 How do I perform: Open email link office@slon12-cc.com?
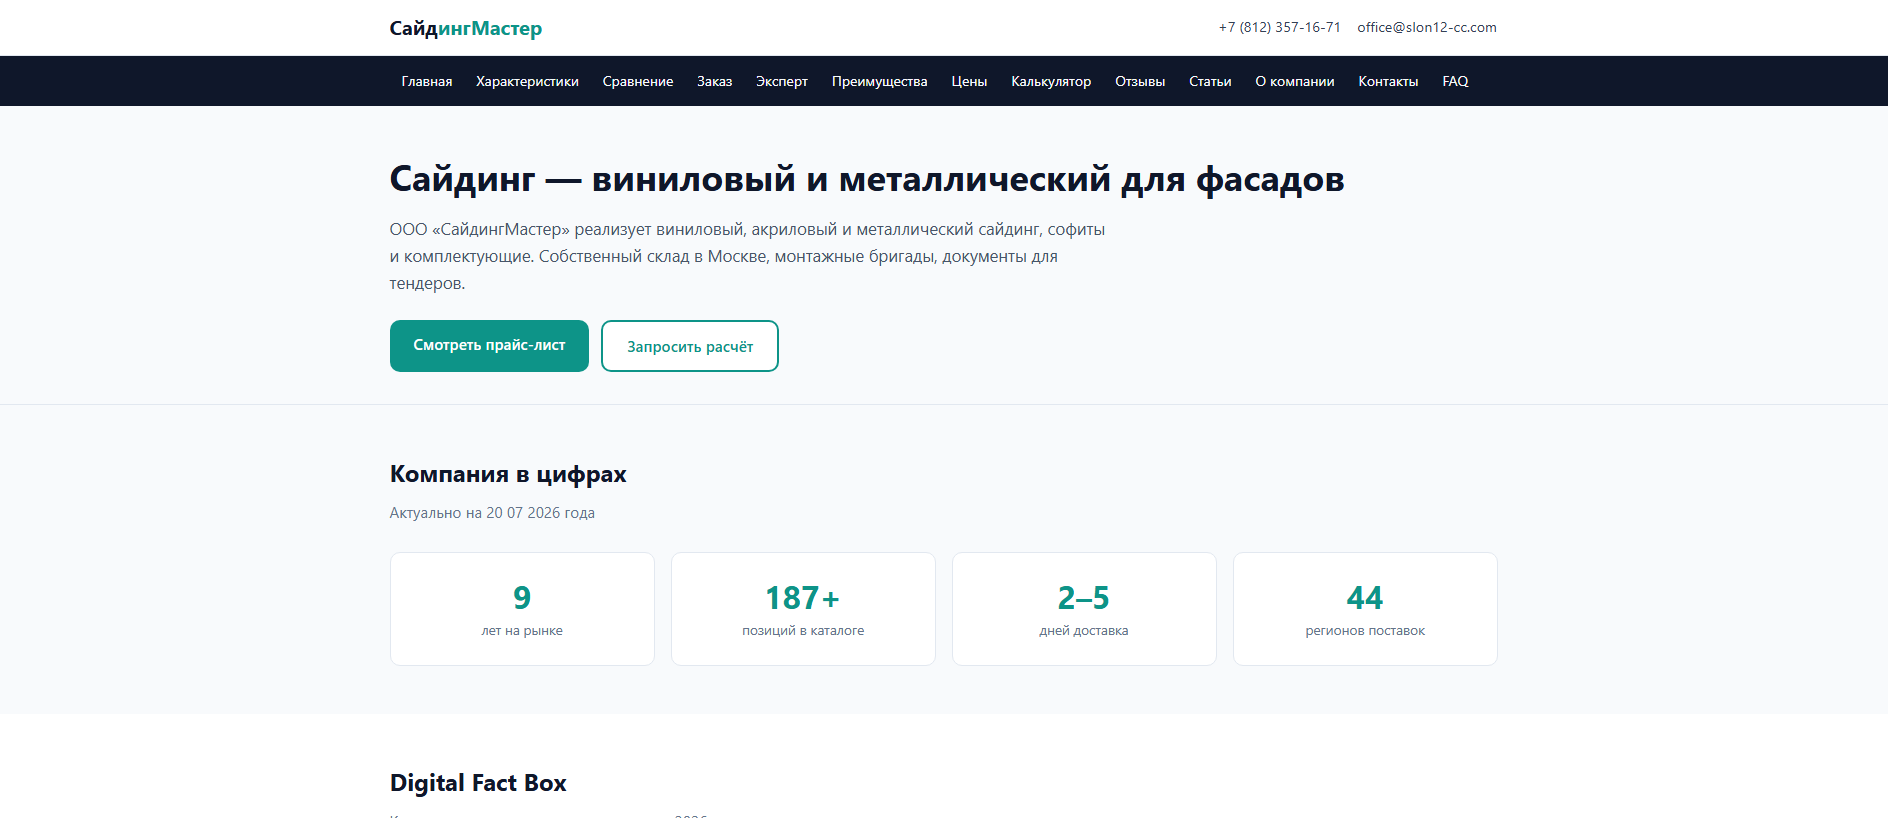(x=1426, y=27)
